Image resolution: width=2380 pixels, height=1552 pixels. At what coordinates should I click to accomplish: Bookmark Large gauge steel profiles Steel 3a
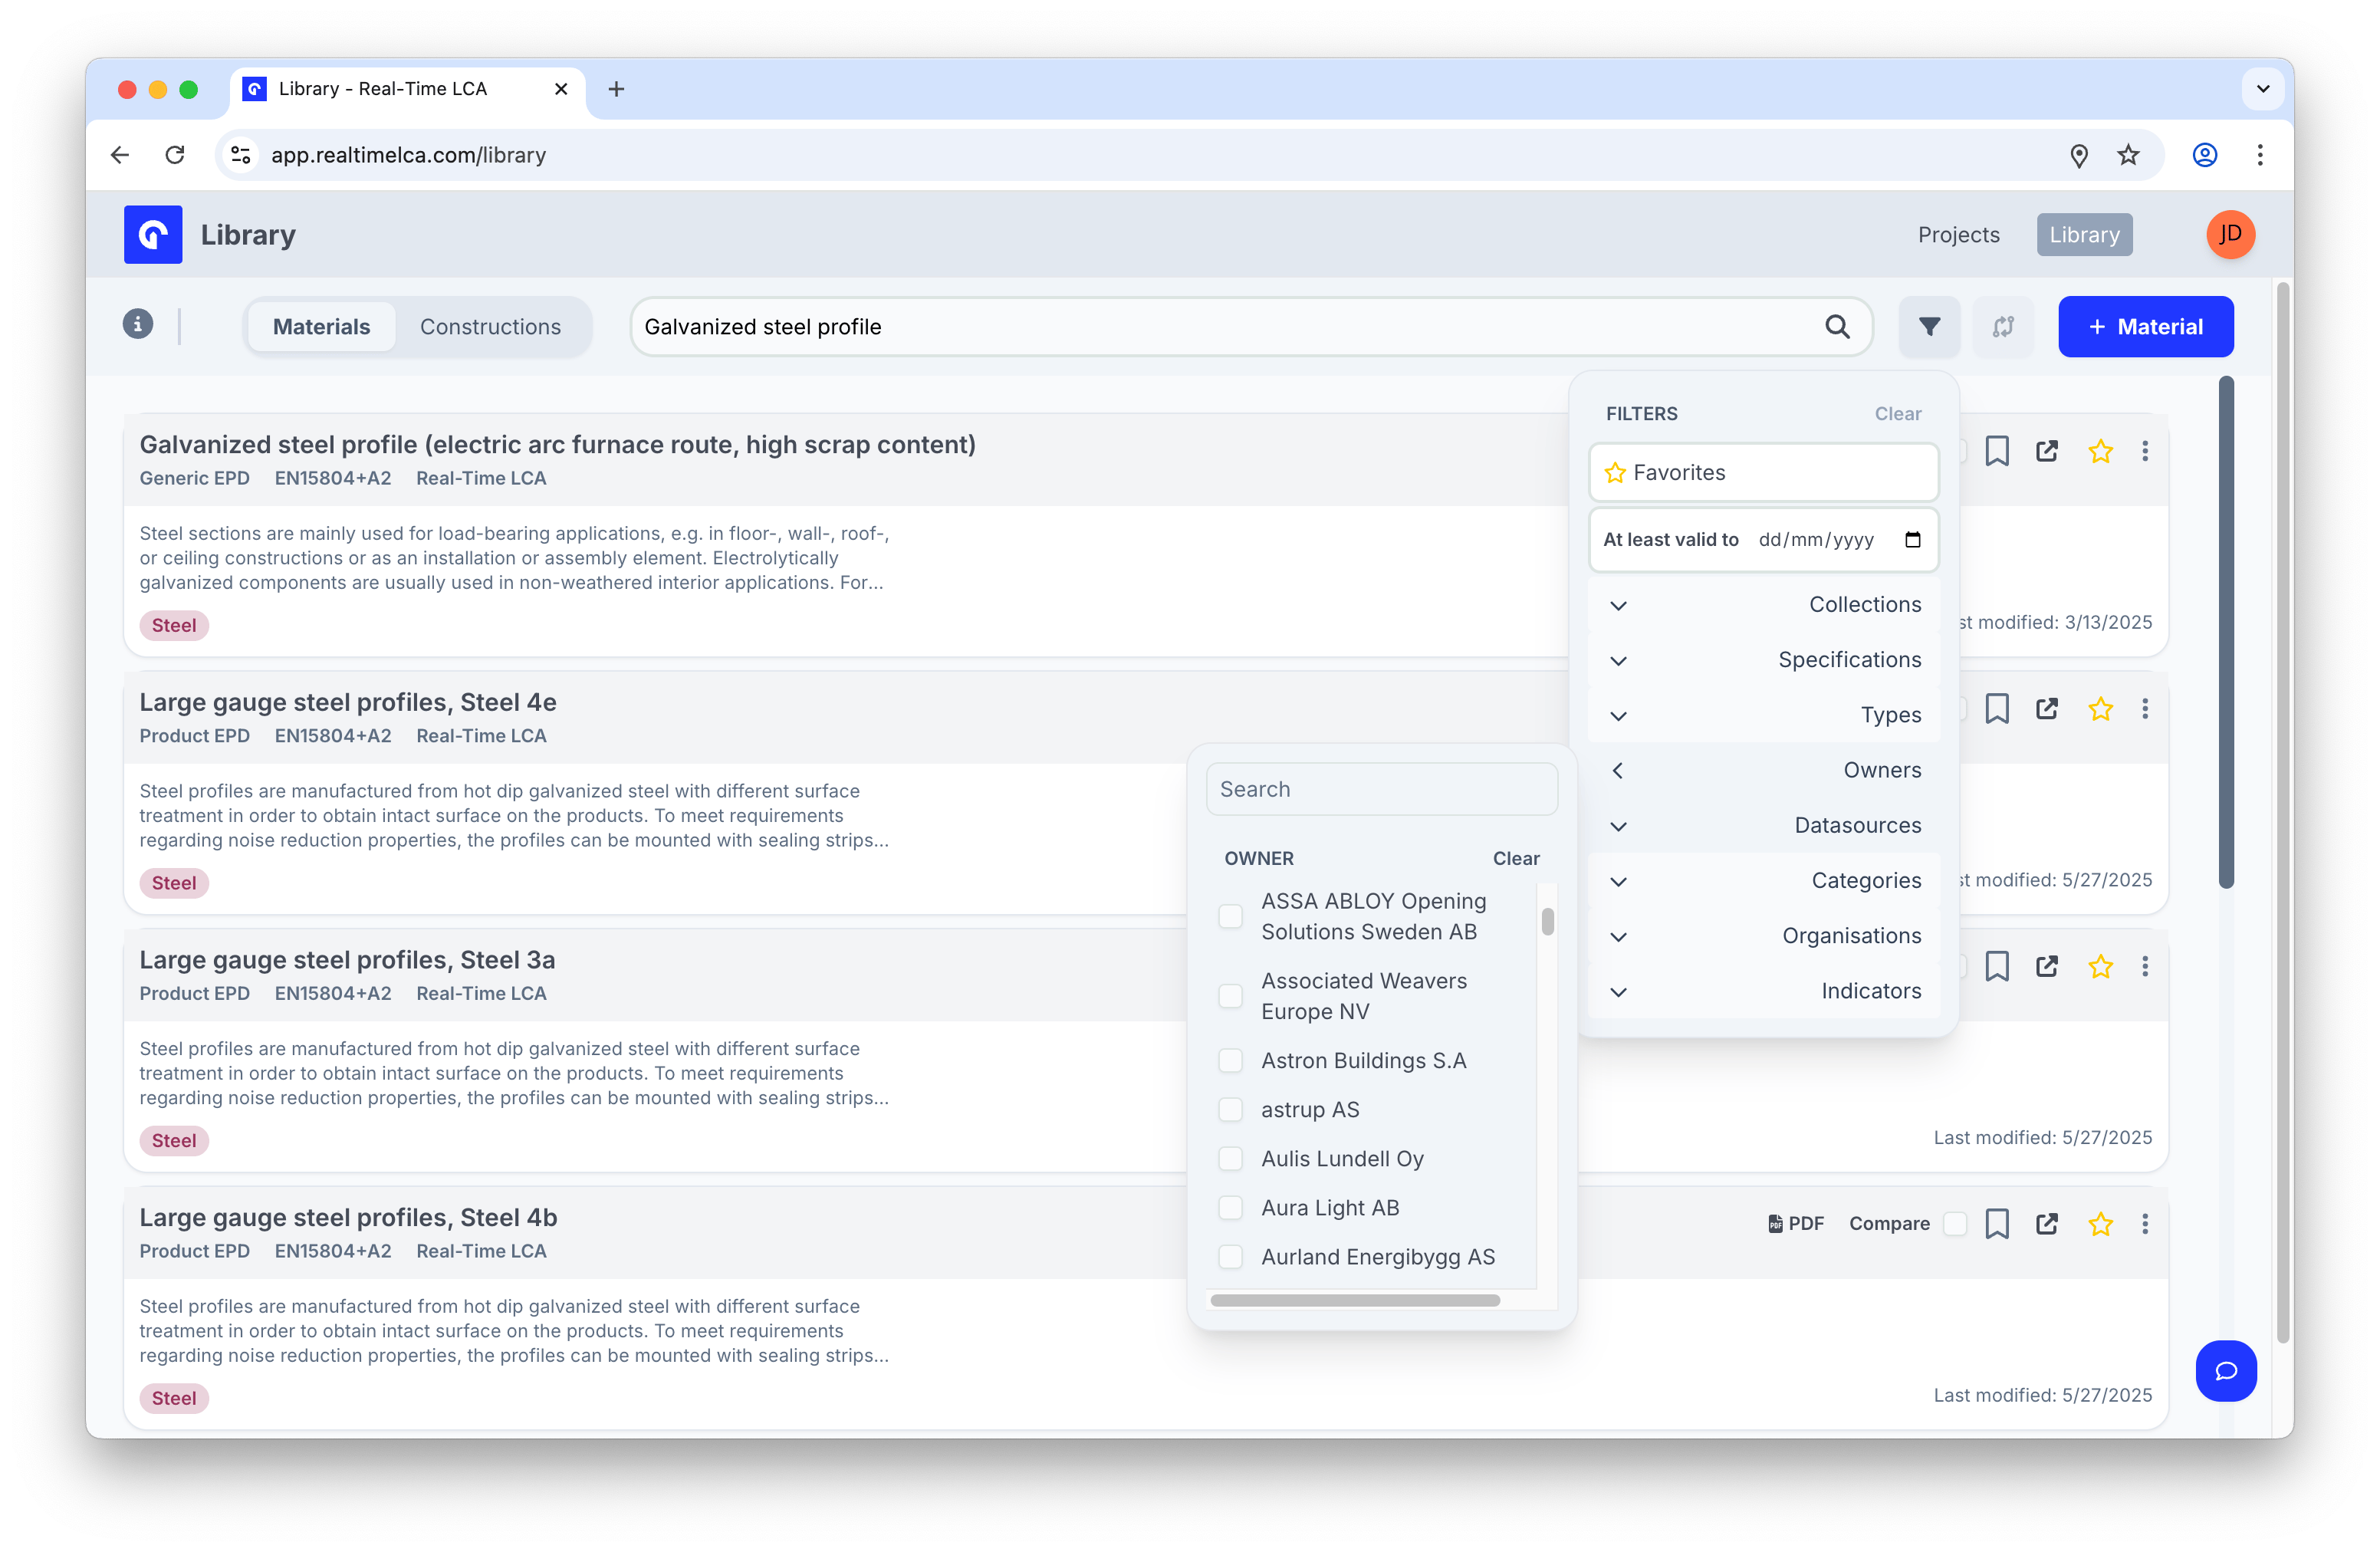coord(1996,966)
